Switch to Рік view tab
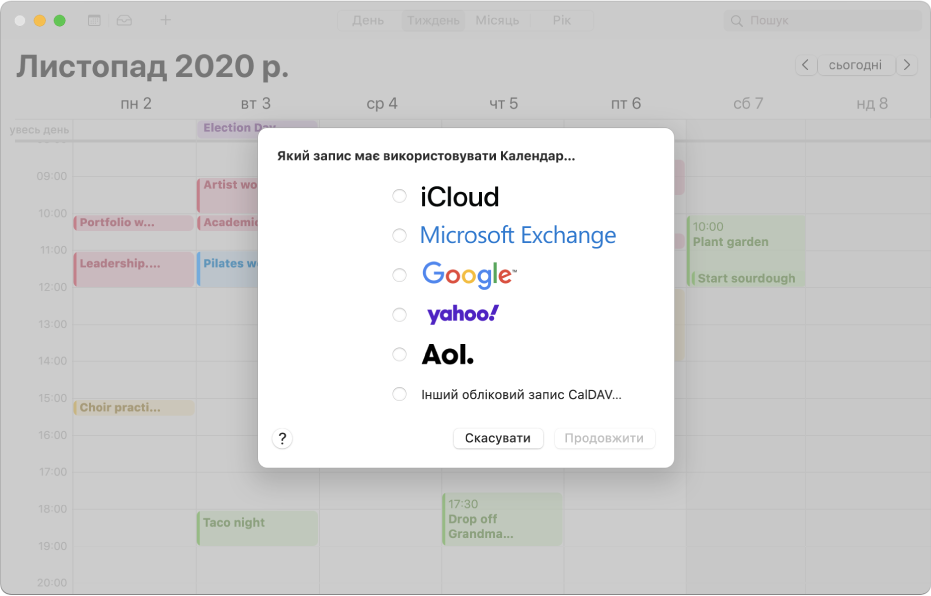931x596 pixels. 562,20
